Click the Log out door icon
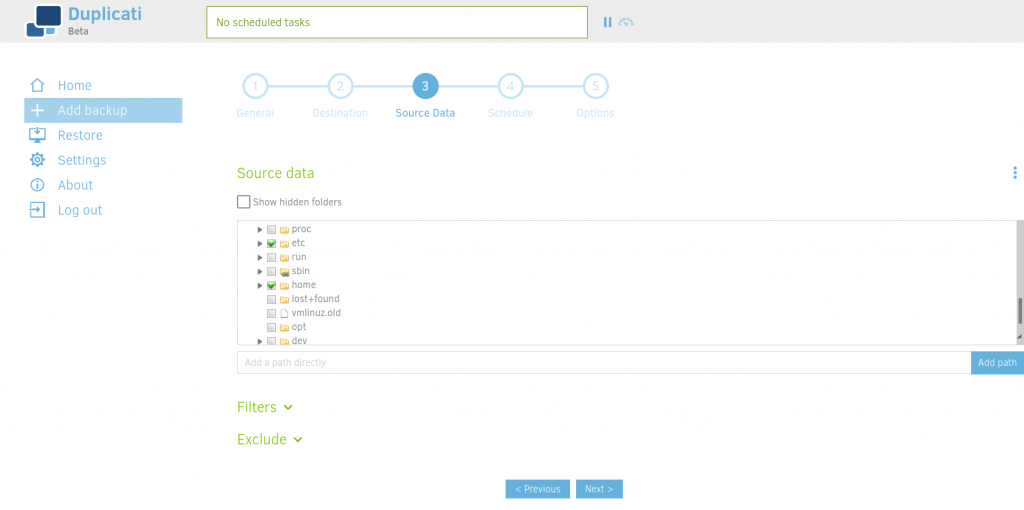Image resolution: width=1024 pixels, height=510 pixels. [37, 210]
